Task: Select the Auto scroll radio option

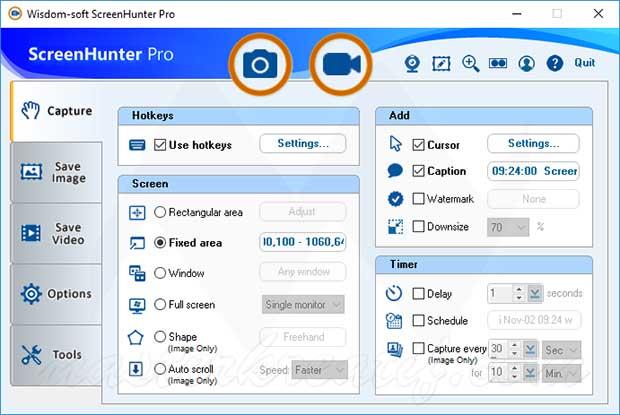Action: 160,369
